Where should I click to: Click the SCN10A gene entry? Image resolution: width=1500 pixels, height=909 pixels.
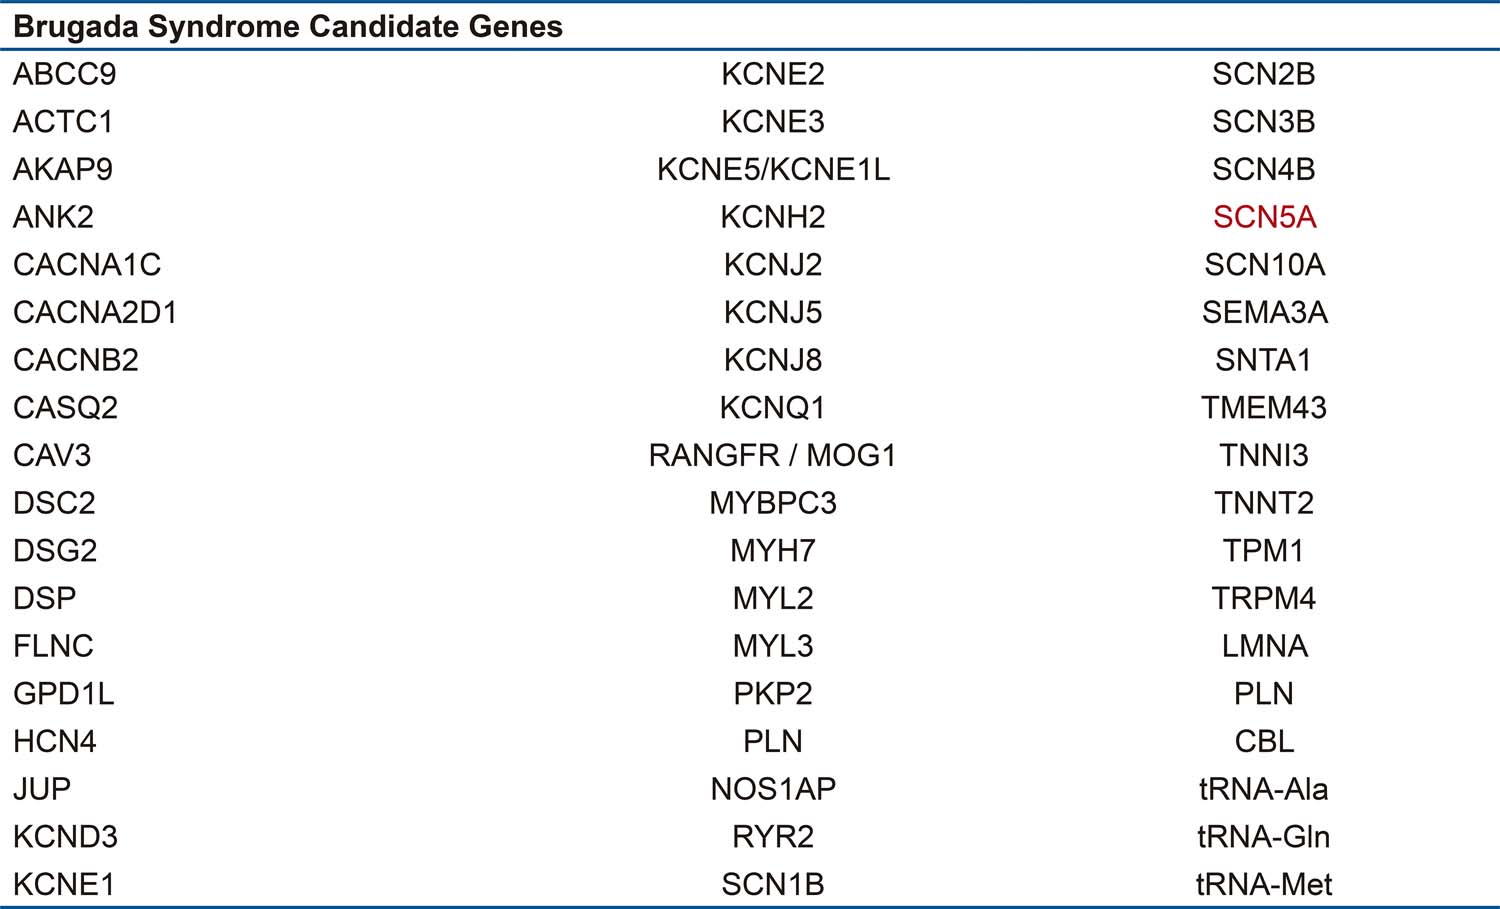1264,265
